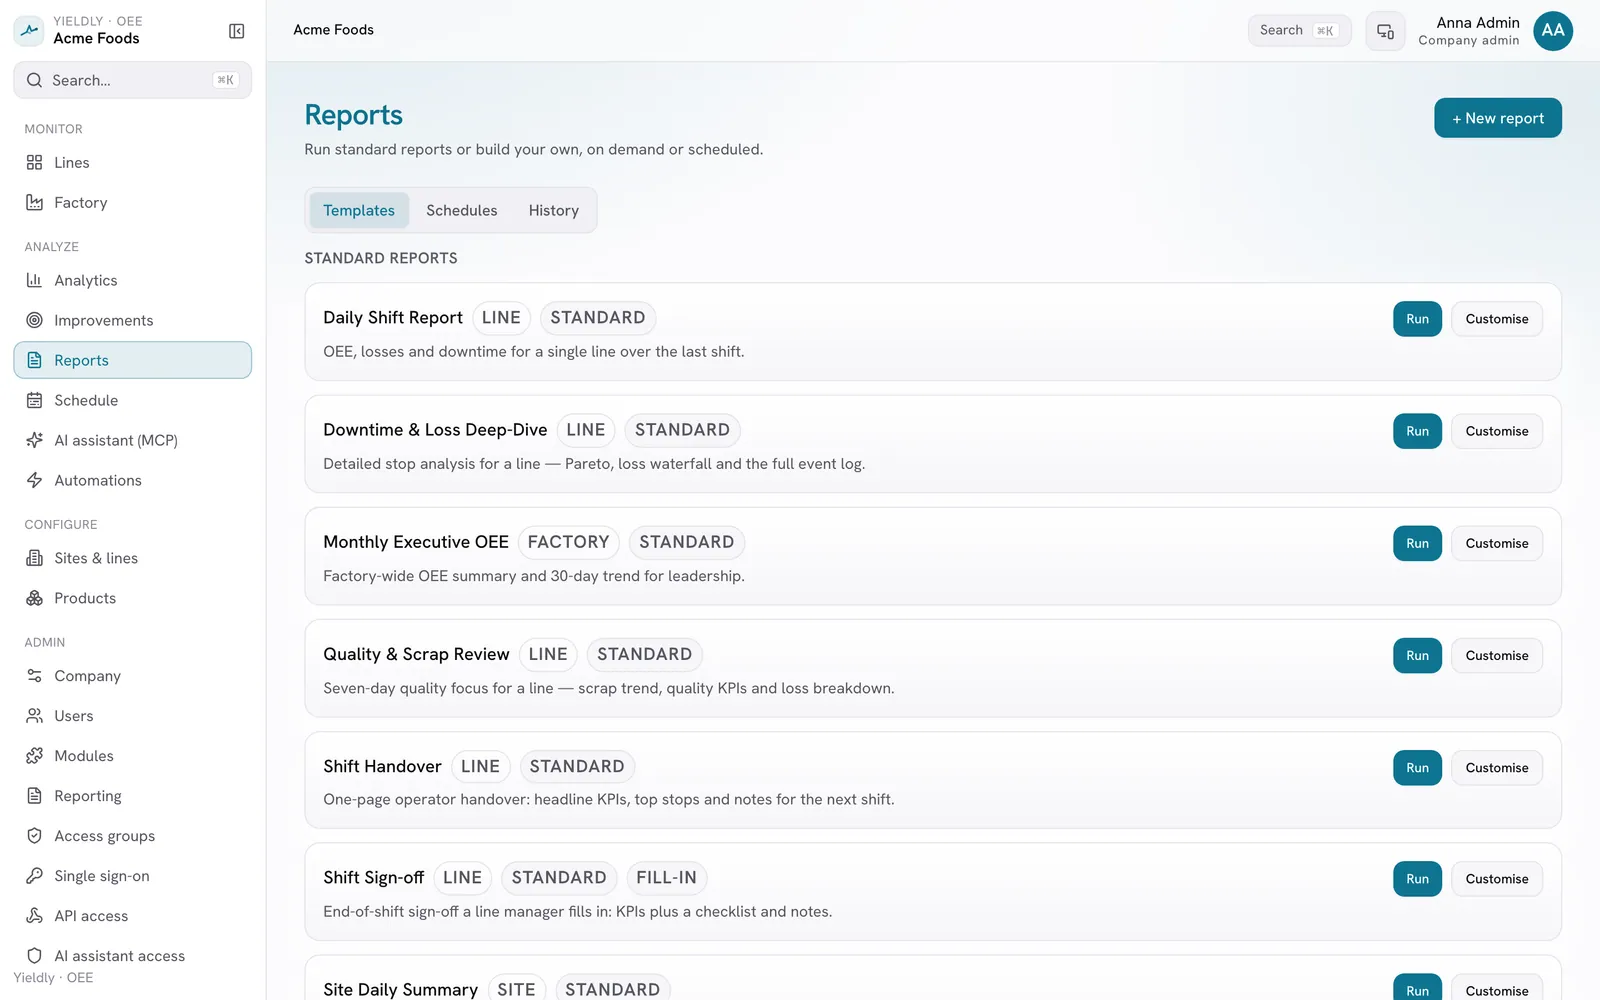This screenshot has height=1000, width=1600.
Task: Run the Downtime & Loss Deep-Dive report
Action: pyautogui.click(x=1417, y=431)
